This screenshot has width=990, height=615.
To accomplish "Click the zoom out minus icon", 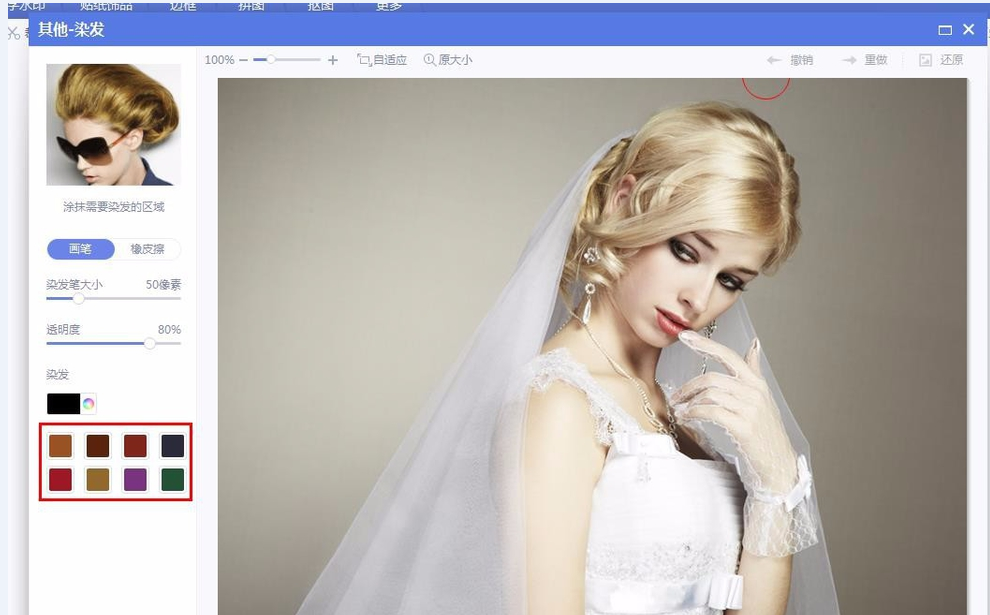I will [244, 60].
